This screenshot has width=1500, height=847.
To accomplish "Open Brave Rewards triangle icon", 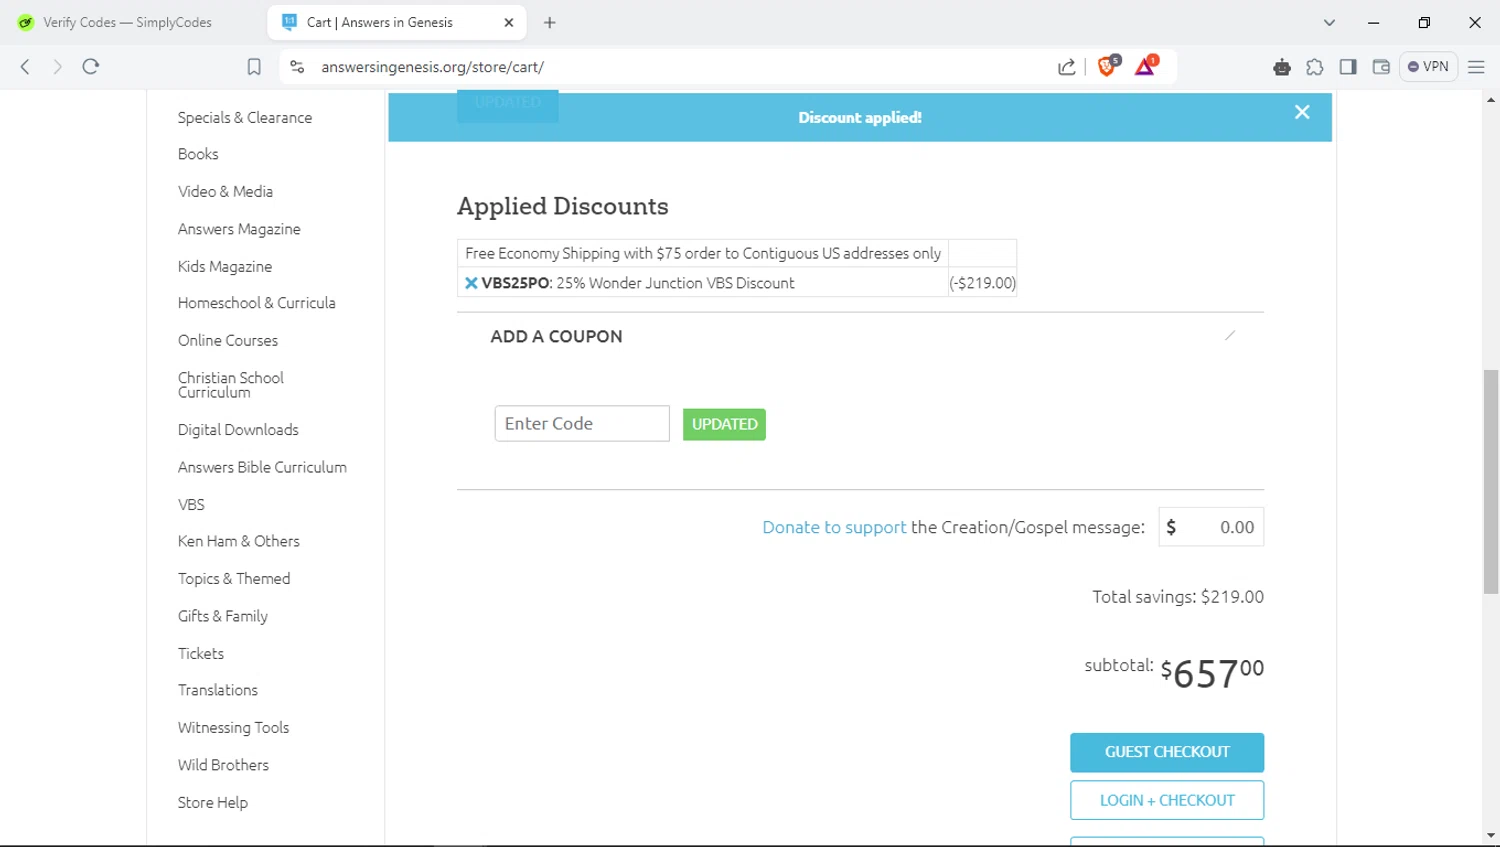I will click(x=1146, y=66).
